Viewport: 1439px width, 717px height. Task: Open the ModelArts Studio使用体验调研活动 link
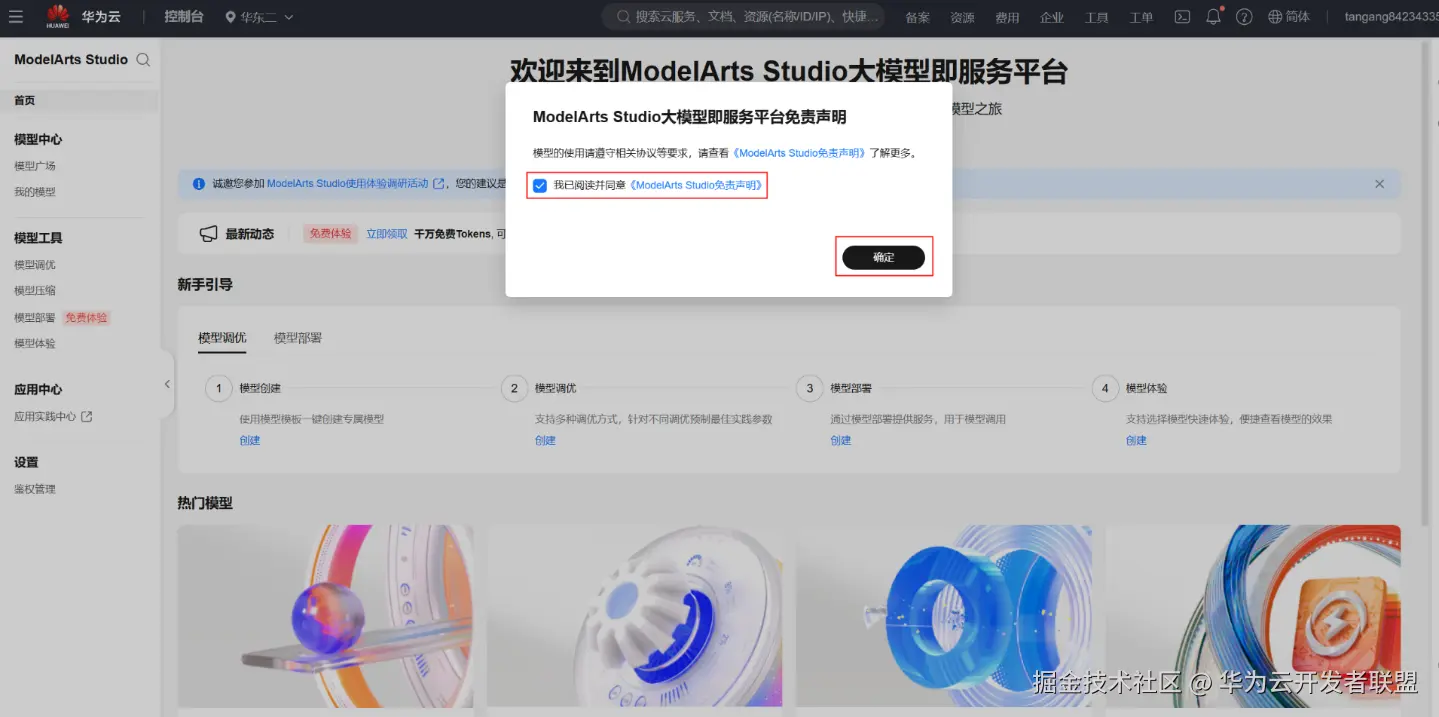(x=347, y=184)
